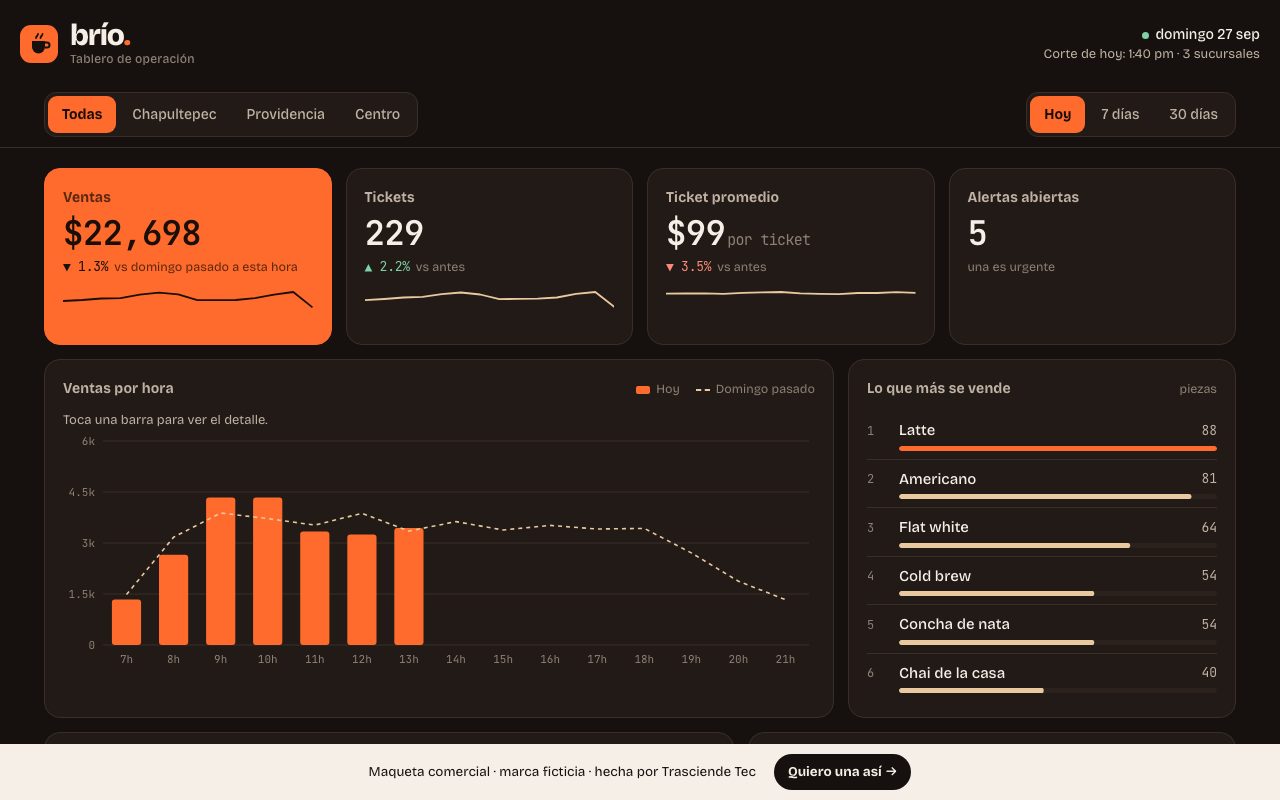Click the Latte orange progress bar
Screen dimensions: 1280x800
1058,448
